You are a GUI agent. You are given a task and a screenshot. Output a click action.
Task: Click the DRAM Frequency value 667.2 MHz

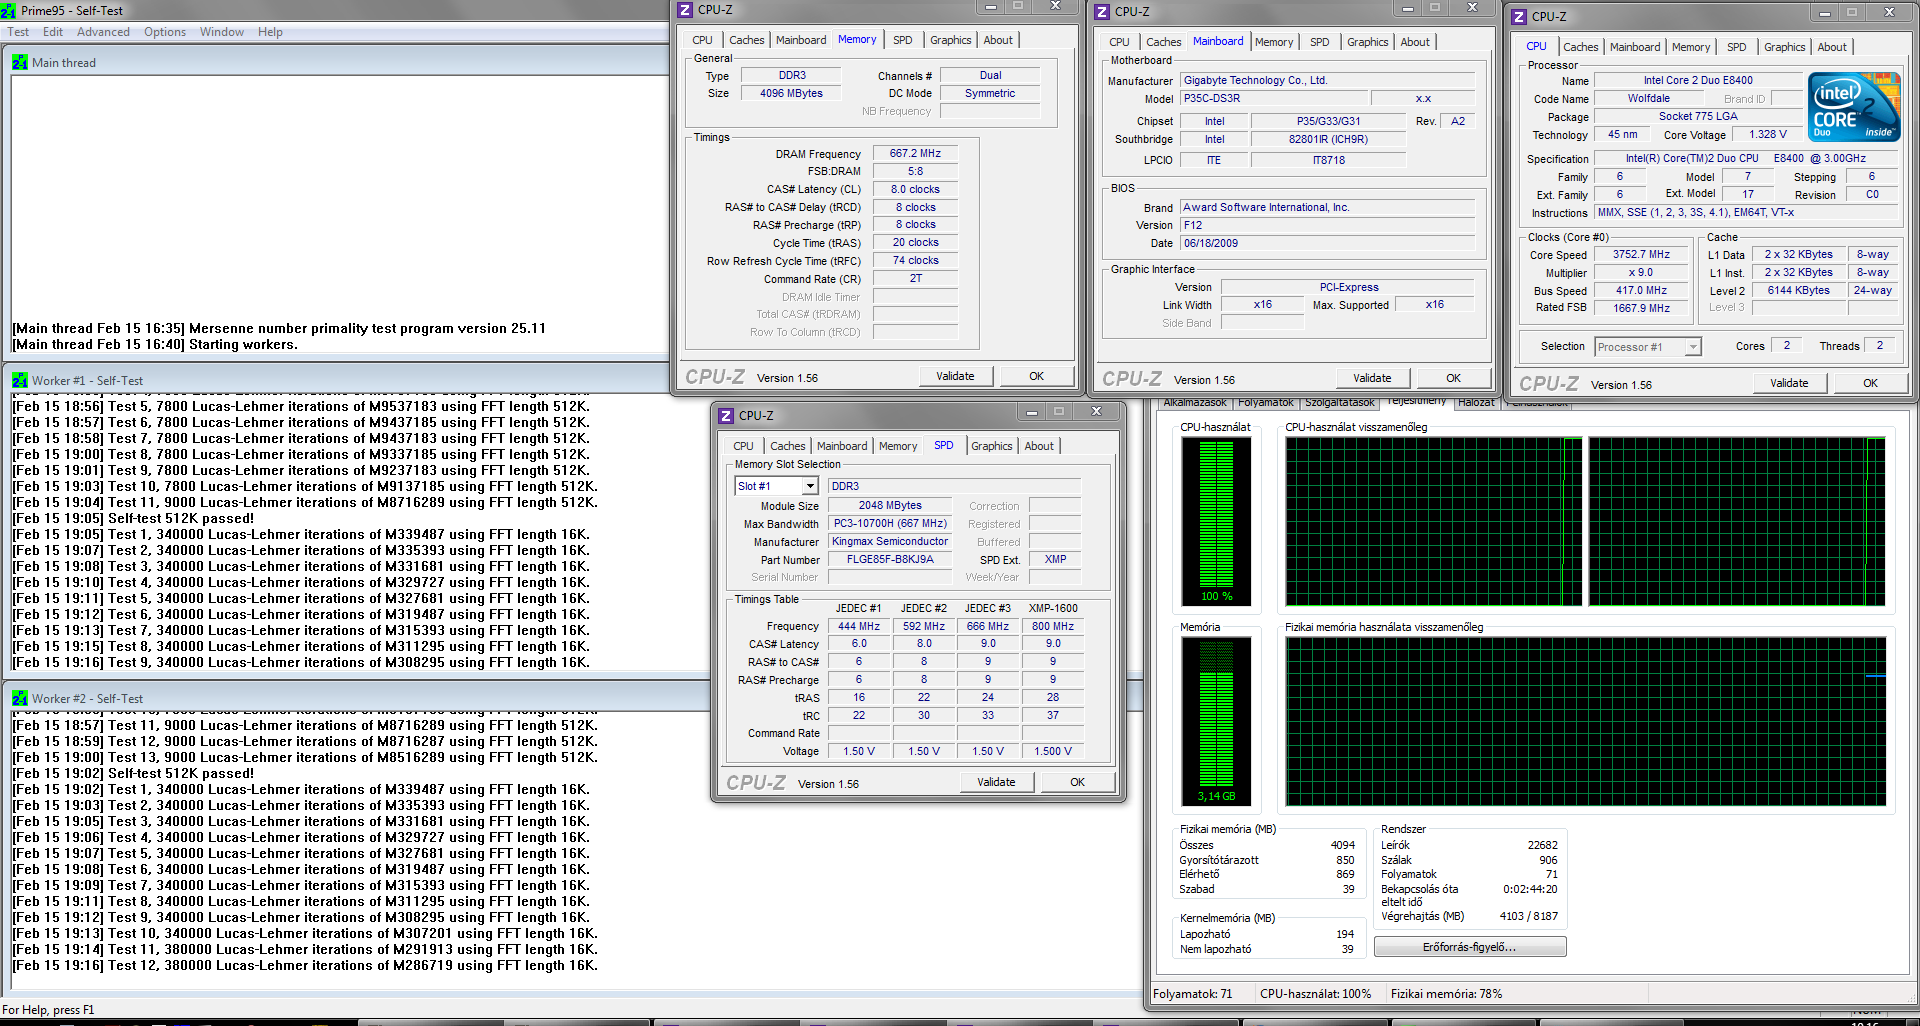pos(915,154)
